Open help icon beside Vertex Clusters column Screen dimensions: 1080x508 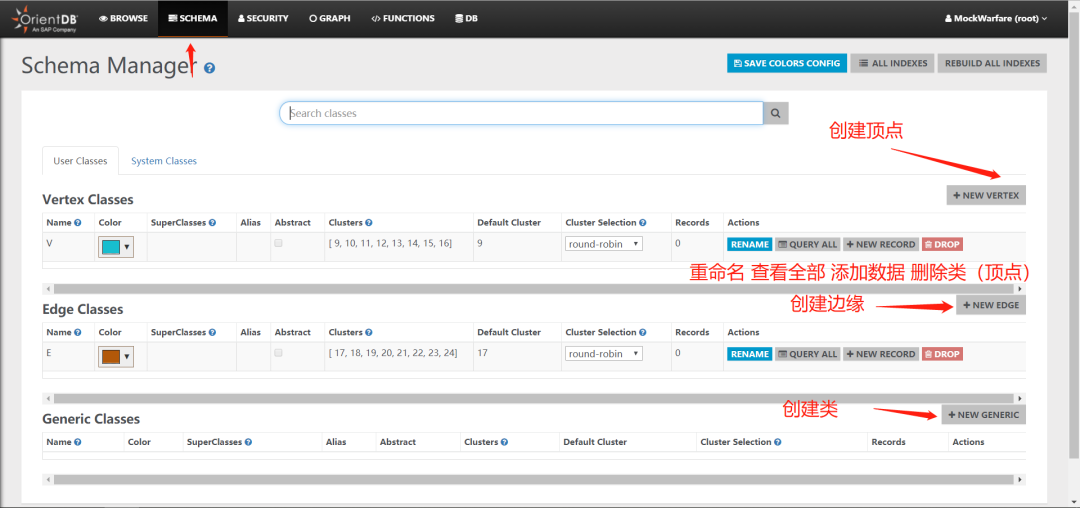(369, 222)
